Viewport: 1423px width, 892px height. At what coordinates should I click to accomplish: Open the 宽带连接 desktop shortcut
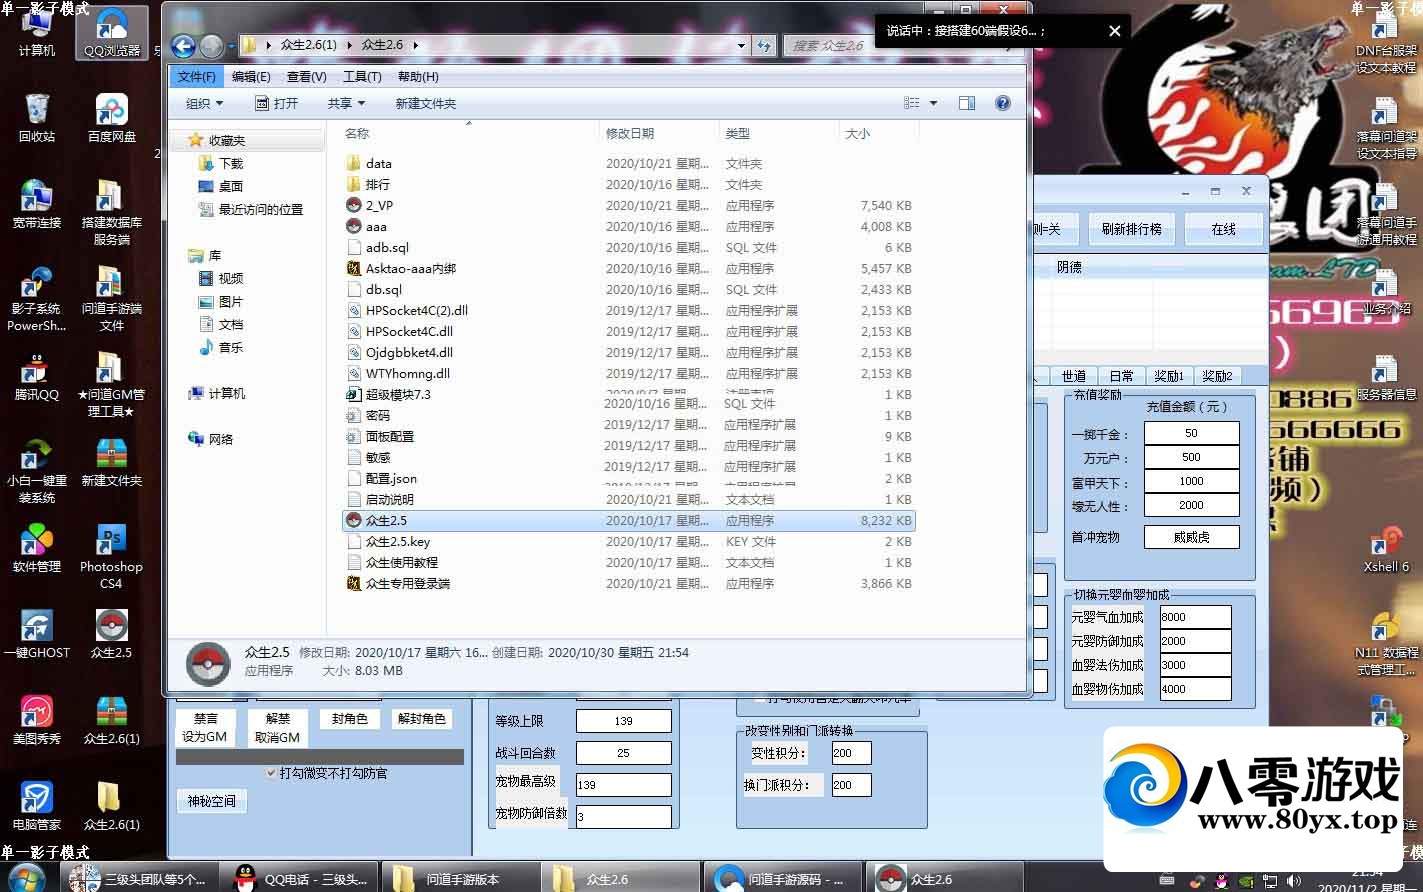(37, 205)
